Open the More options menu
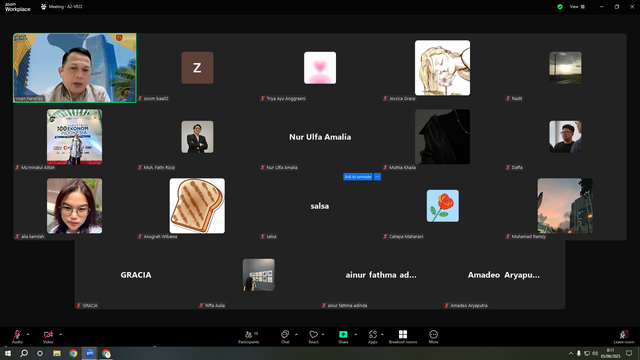640x360 pixels. (x=433, y=337)
